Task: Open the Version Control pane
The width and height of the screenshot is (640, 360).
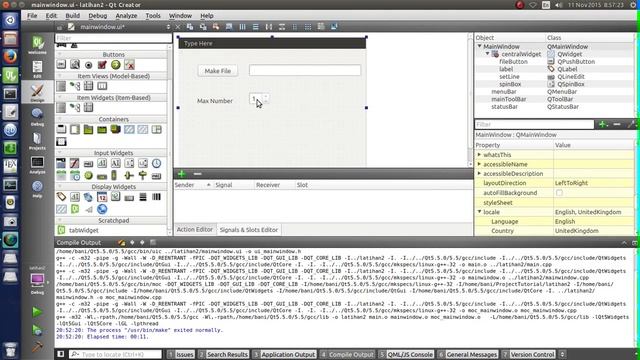Action: [x=528, y=354]
